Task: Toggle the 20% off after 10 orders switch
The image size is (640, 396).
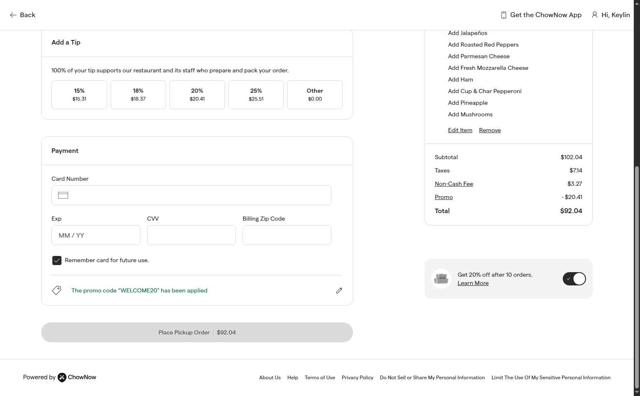Action: (574, 279)
